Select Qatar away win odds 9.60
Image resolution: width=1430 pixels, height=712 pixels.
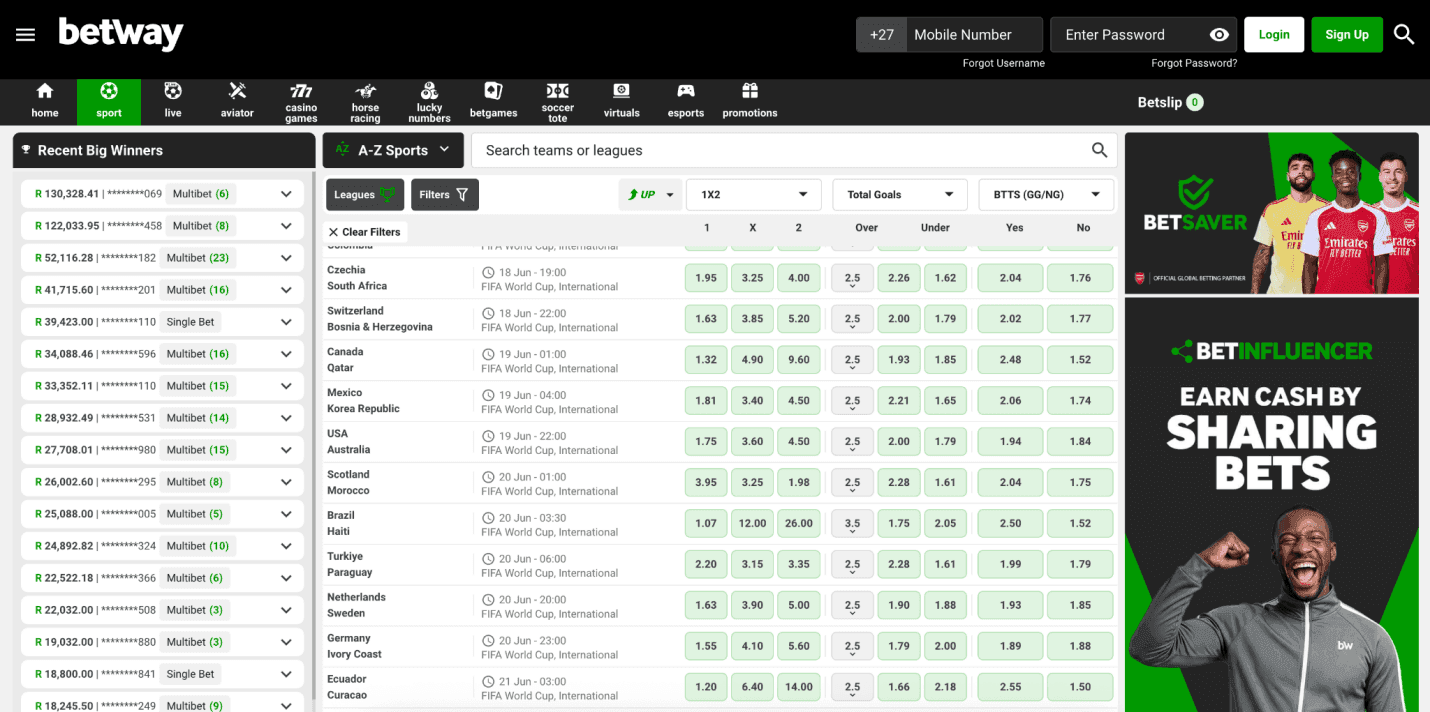(x=799, y=360)
